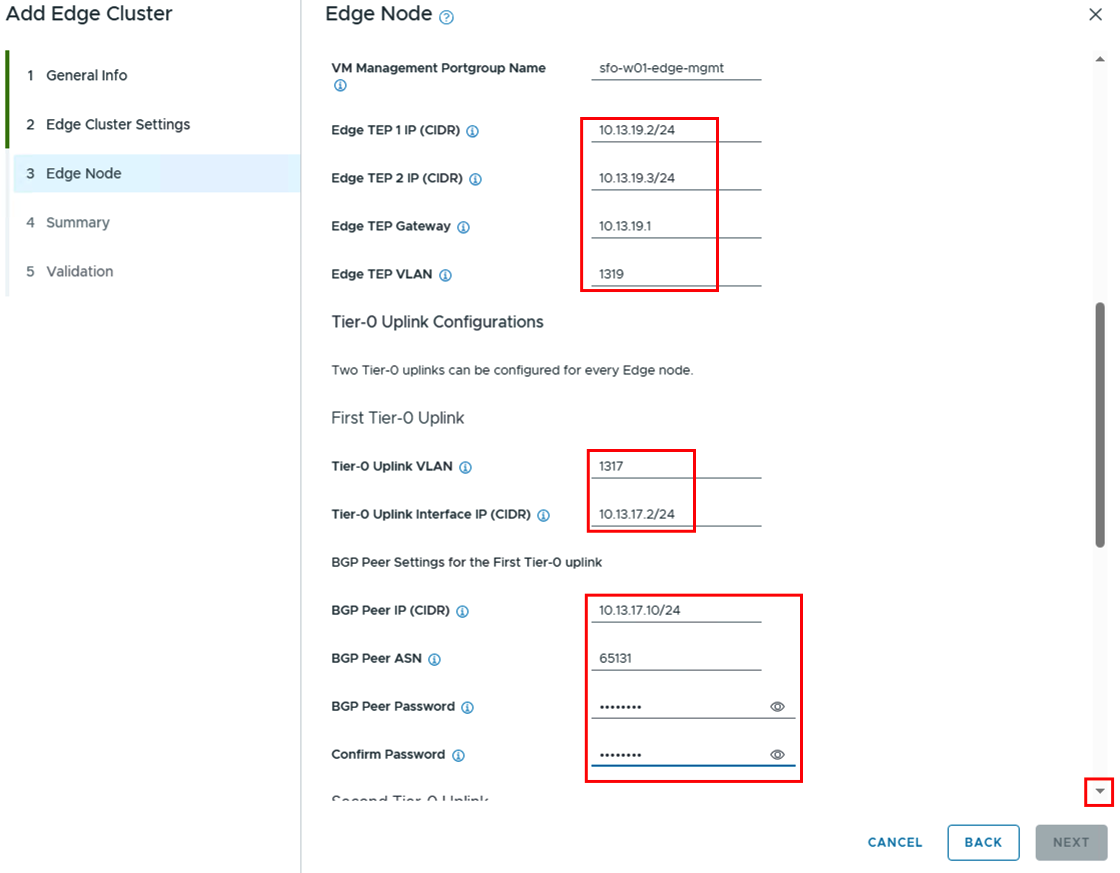Click info icon next to Edge TEP Gateway
The height and width of the screenshot is (873, 1120).
pos(463,227)
